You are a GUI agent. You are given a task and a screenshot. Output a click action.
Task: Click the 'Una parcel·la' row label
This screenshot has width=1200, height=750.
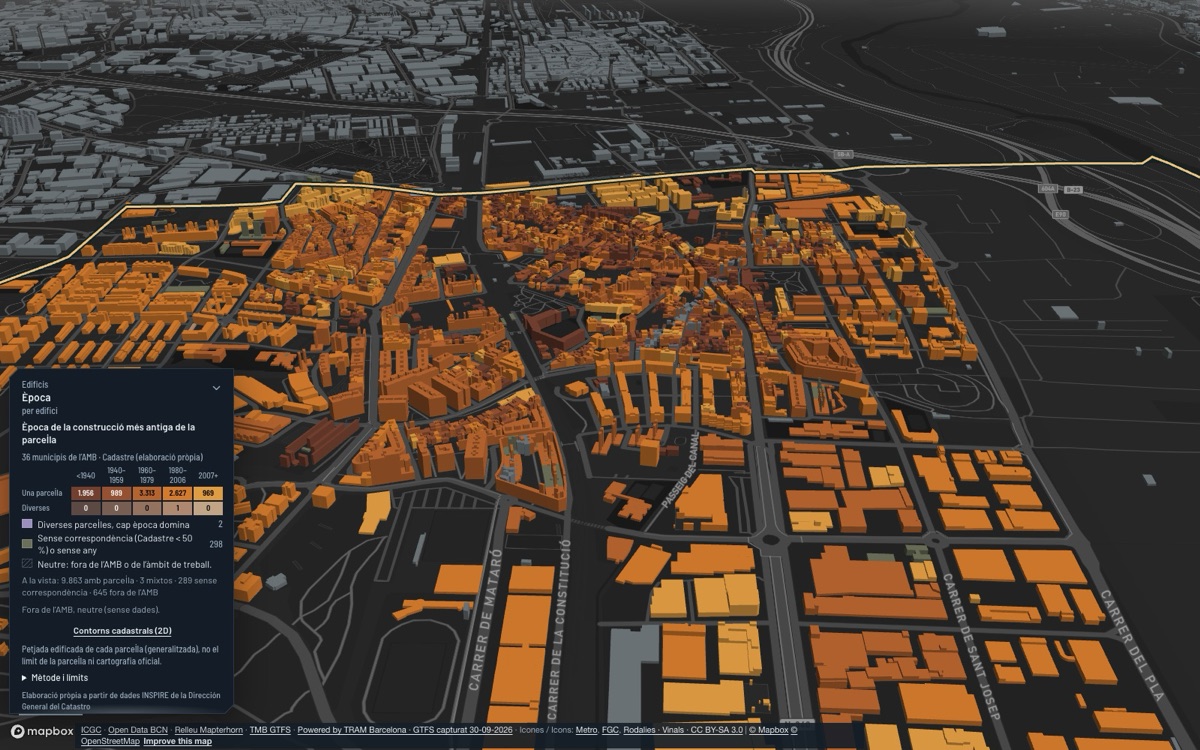(42, 493)
